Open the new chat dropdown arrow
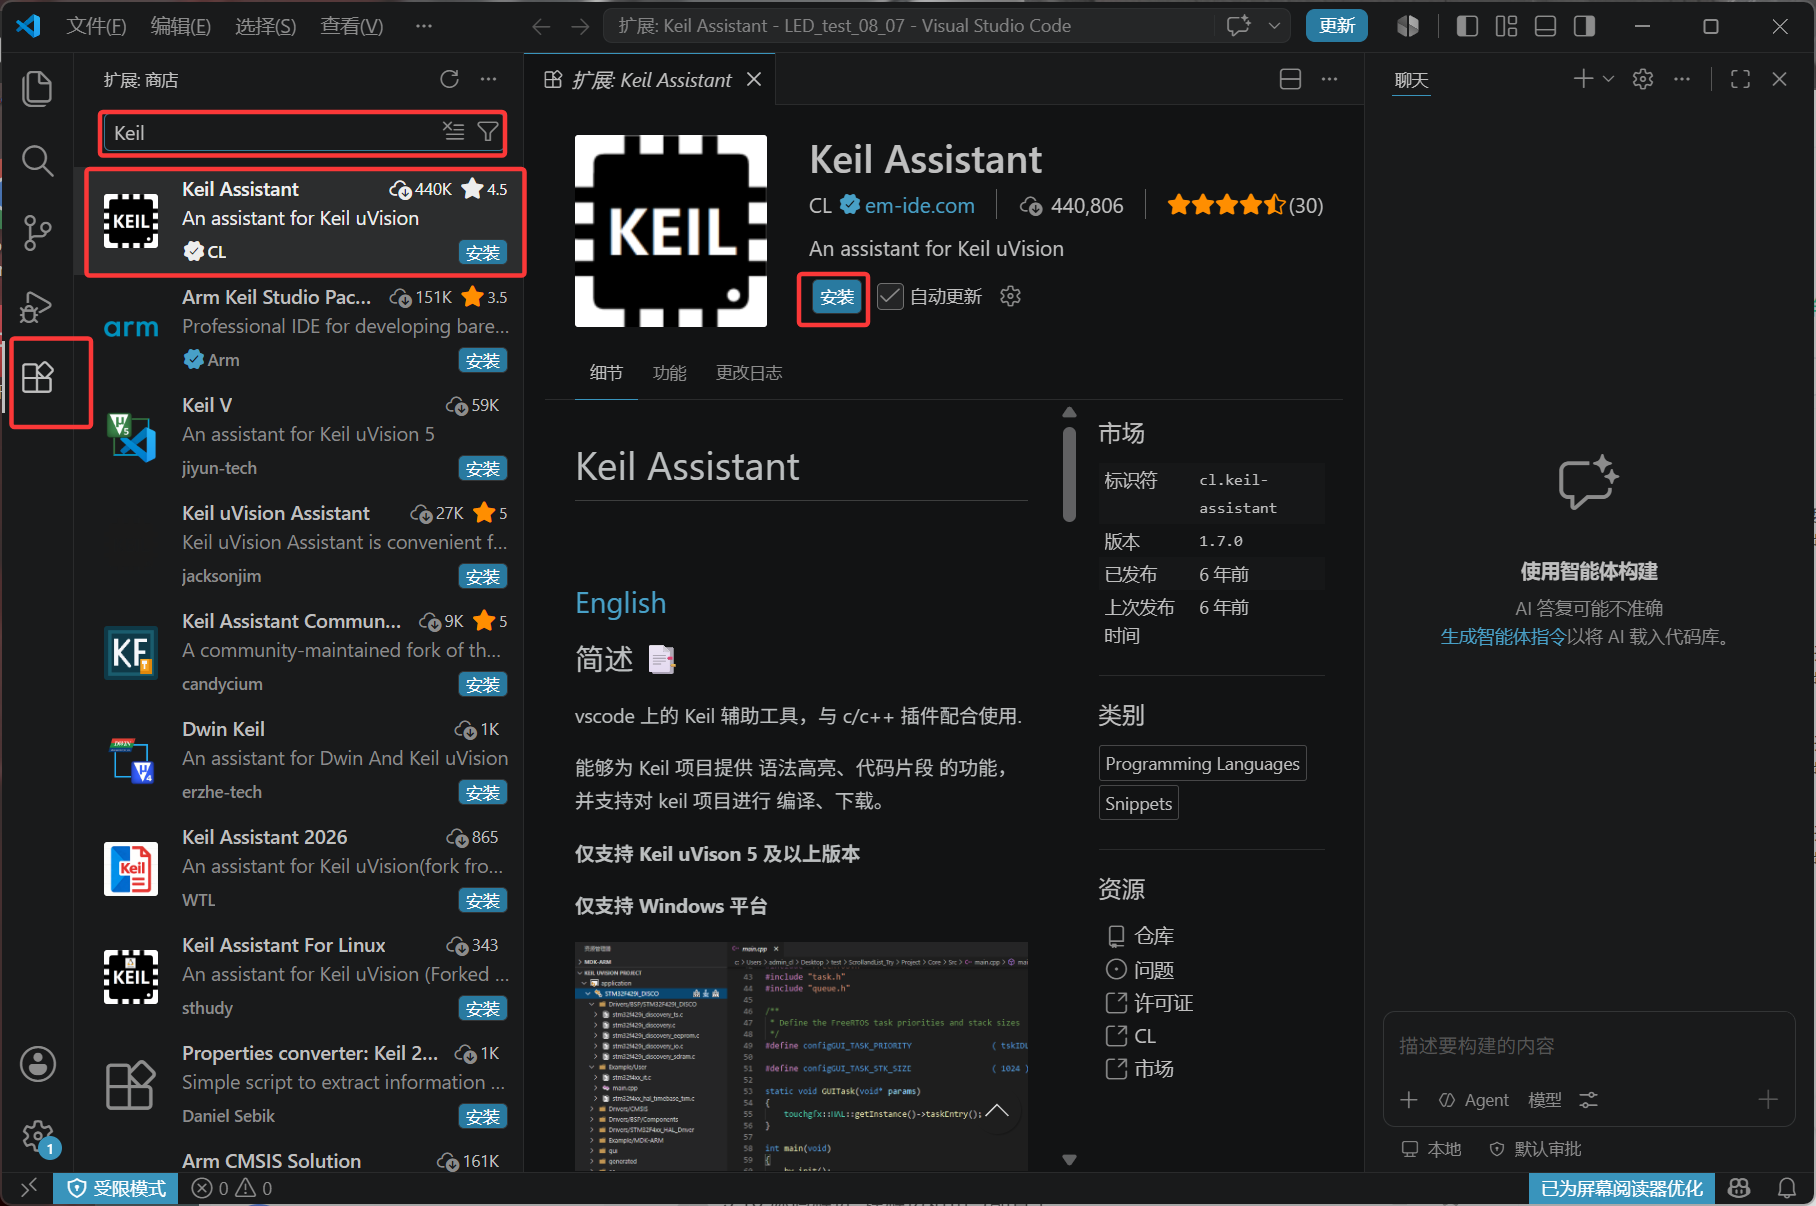Image resolution: width=1816 pixels, height=1206 pixels. click(1608, 79)
